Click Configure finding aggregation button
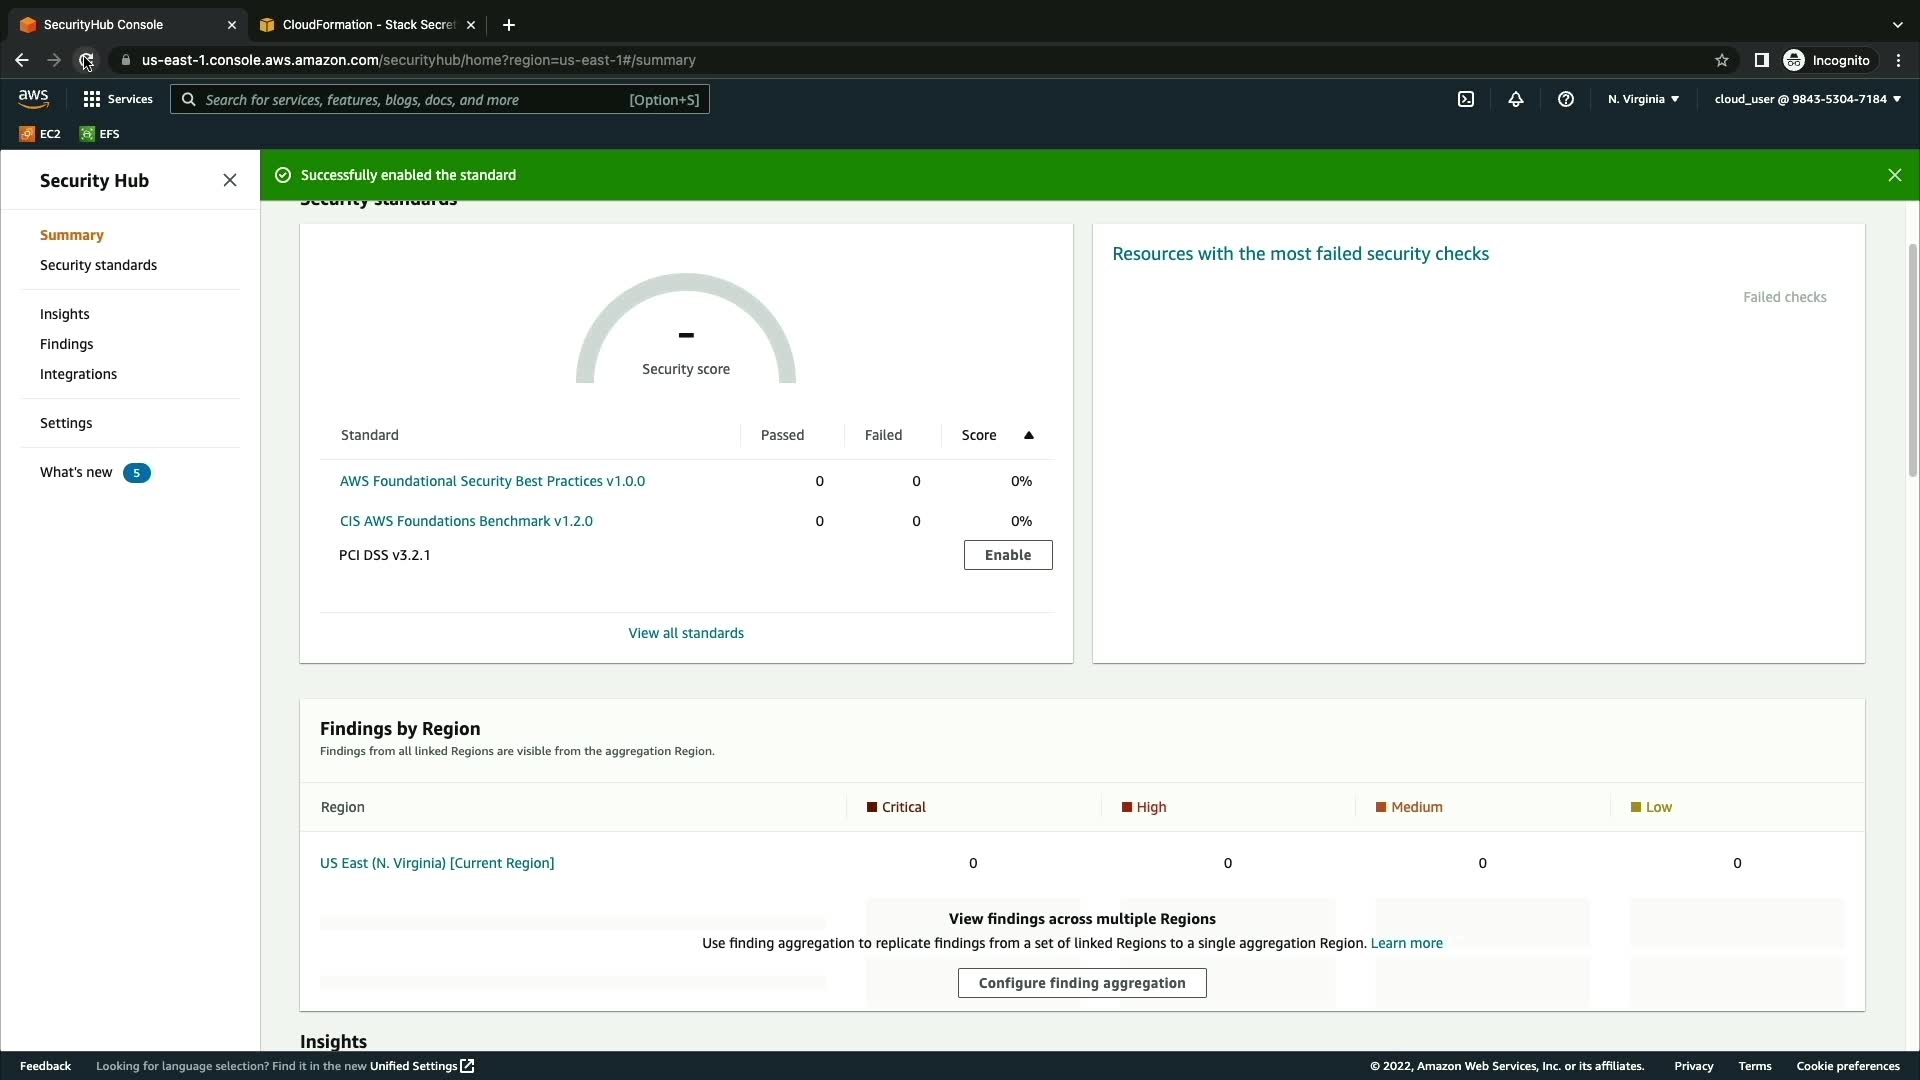 (x=1081, y=983)
